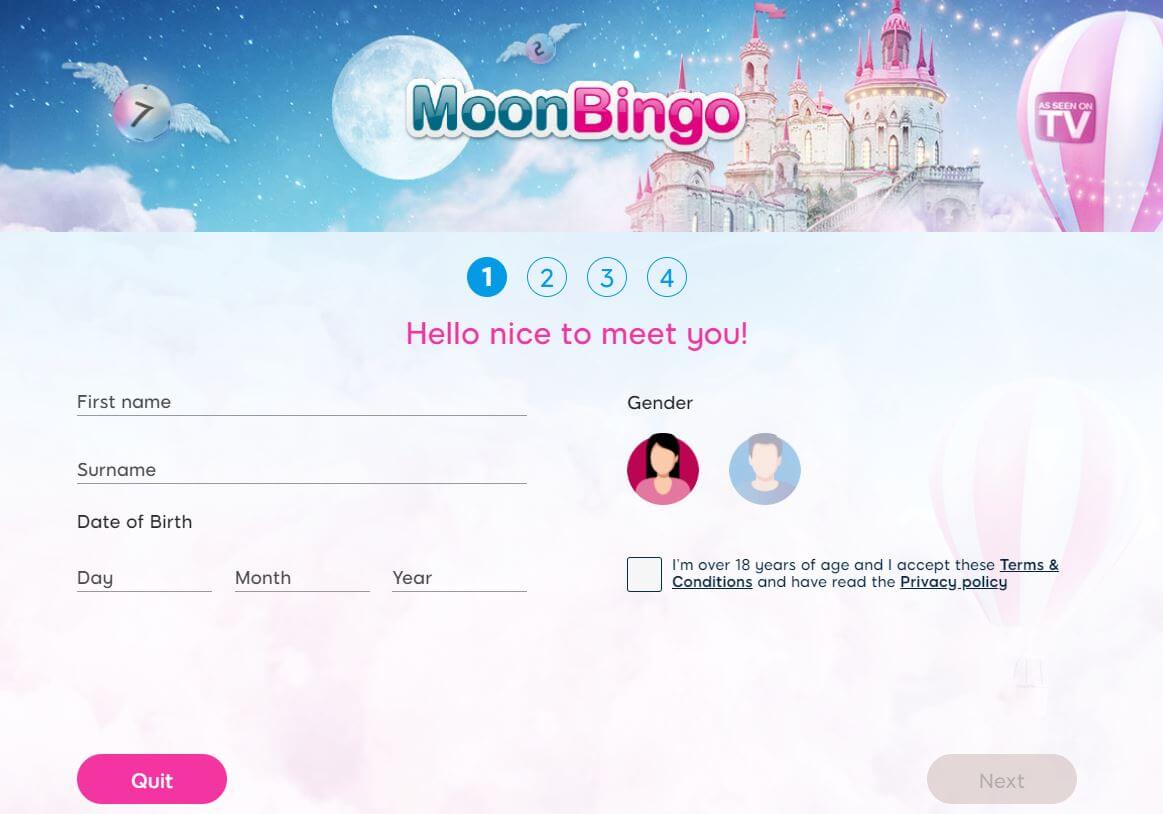Click the greyed-out Next button
This screenshot has width=1163, height=814.
coord(1001,779)
